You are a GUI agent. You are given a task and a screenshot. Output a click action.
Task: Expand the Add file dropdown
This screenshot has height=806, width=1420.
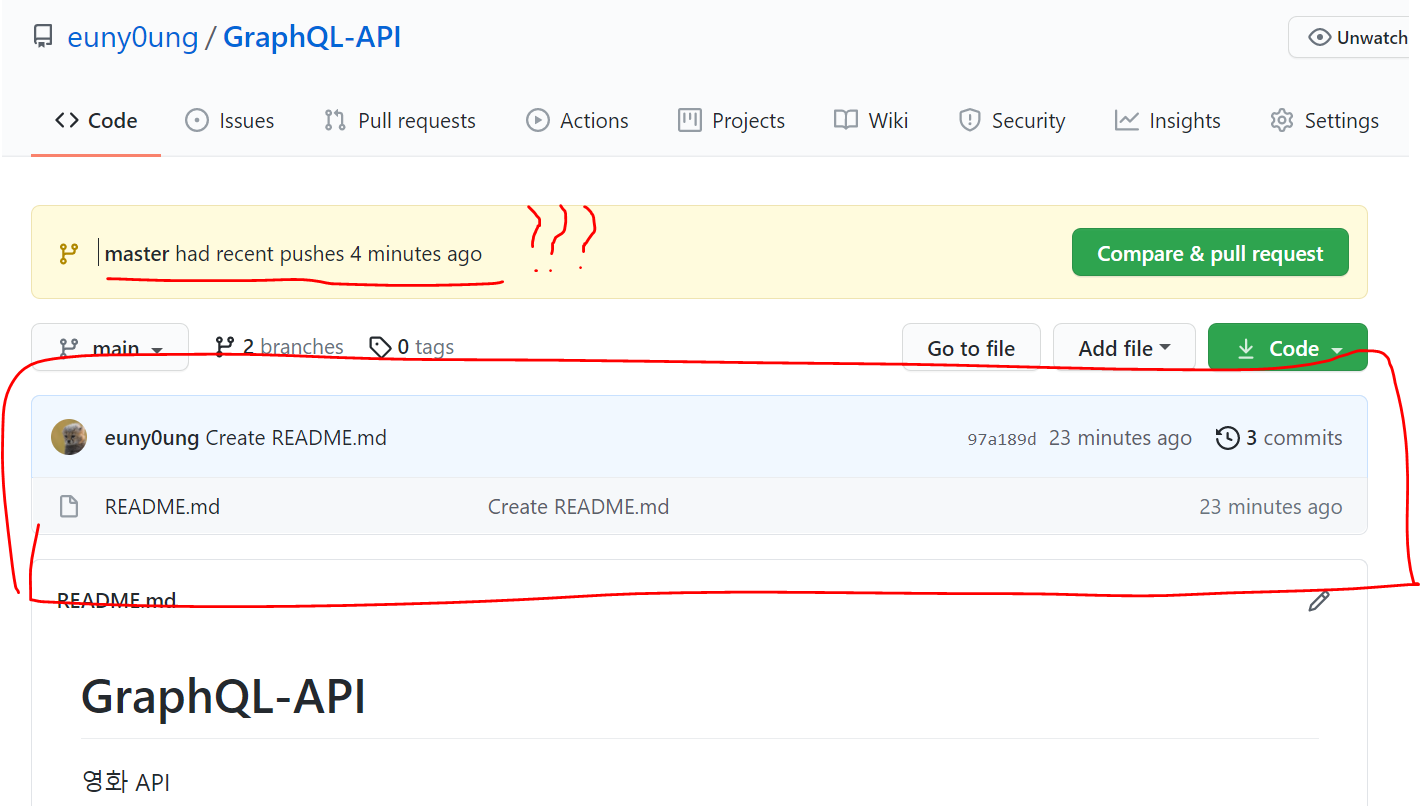[x=1124, y=348]
